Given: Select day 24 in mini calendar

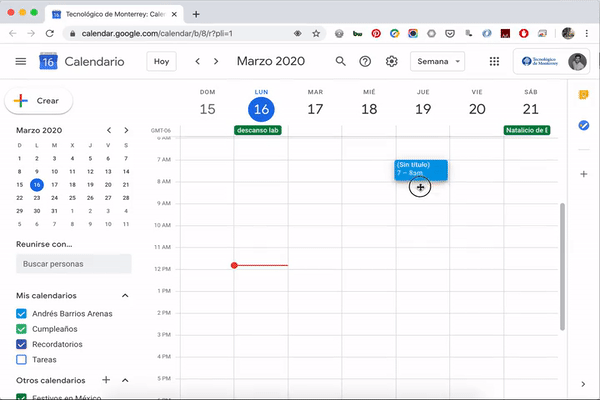Looking at the screenshot, I should pyautogui.click(x=54, y=198).
